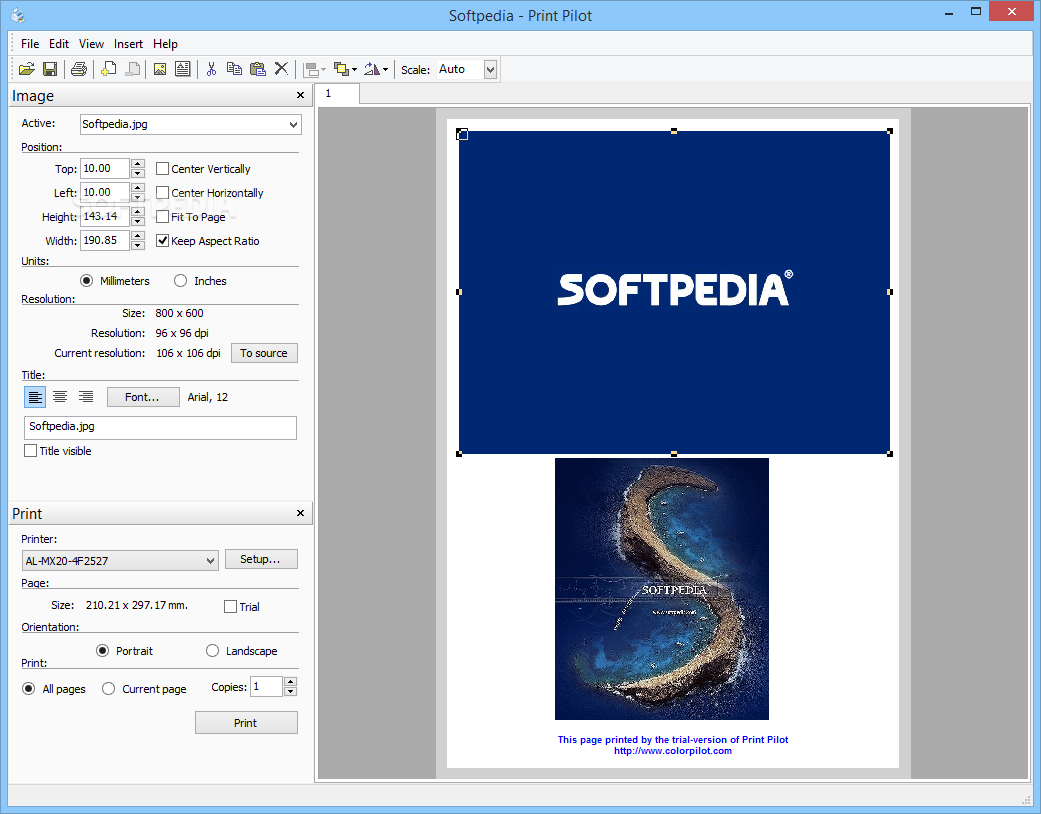Screen dimensions: 1041x814
Task: Click the Copy icon in toolbar
Action: click(x=234, y=69)
